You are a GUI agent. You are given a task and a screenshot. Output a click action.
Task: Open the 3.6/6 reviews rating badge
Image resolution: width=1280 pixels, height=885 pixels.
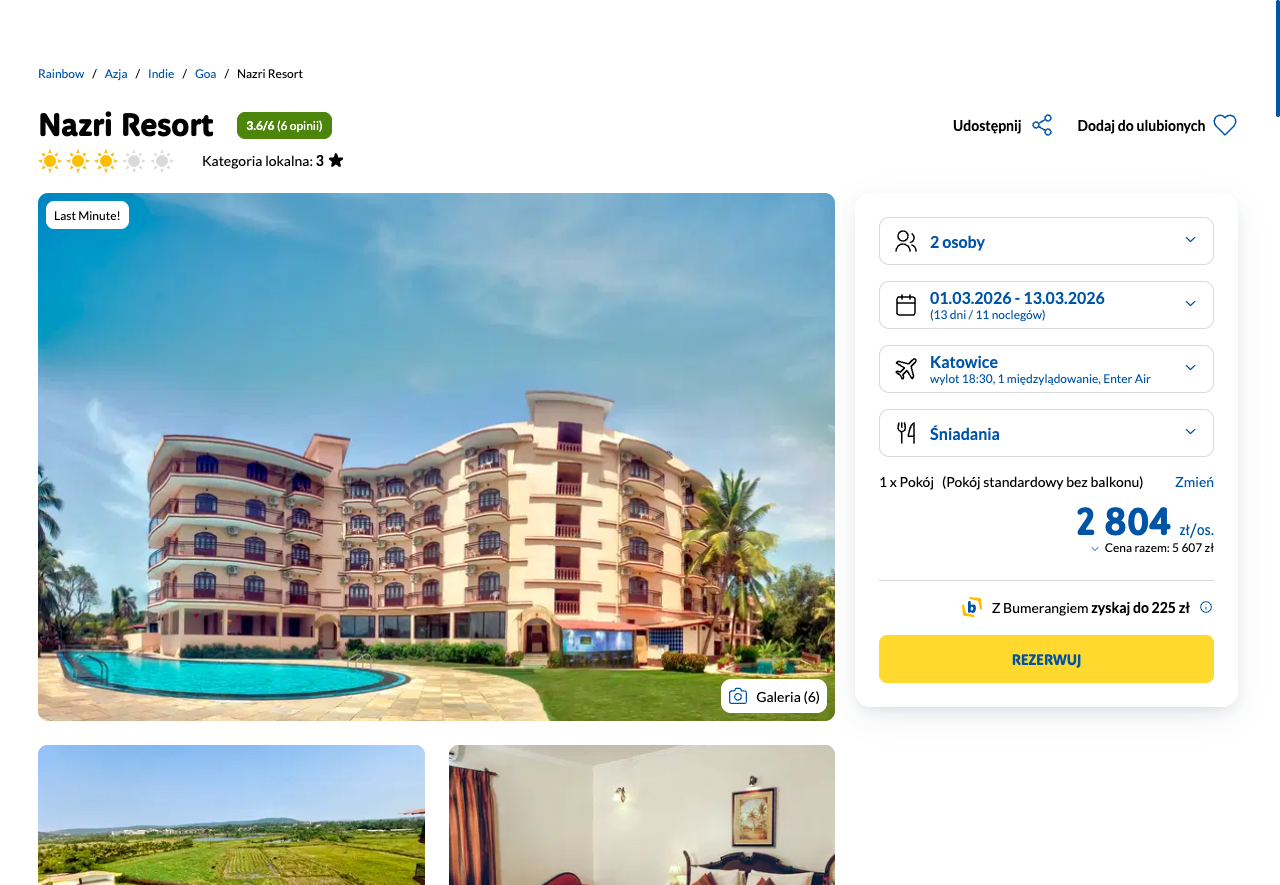pos(284,125)
